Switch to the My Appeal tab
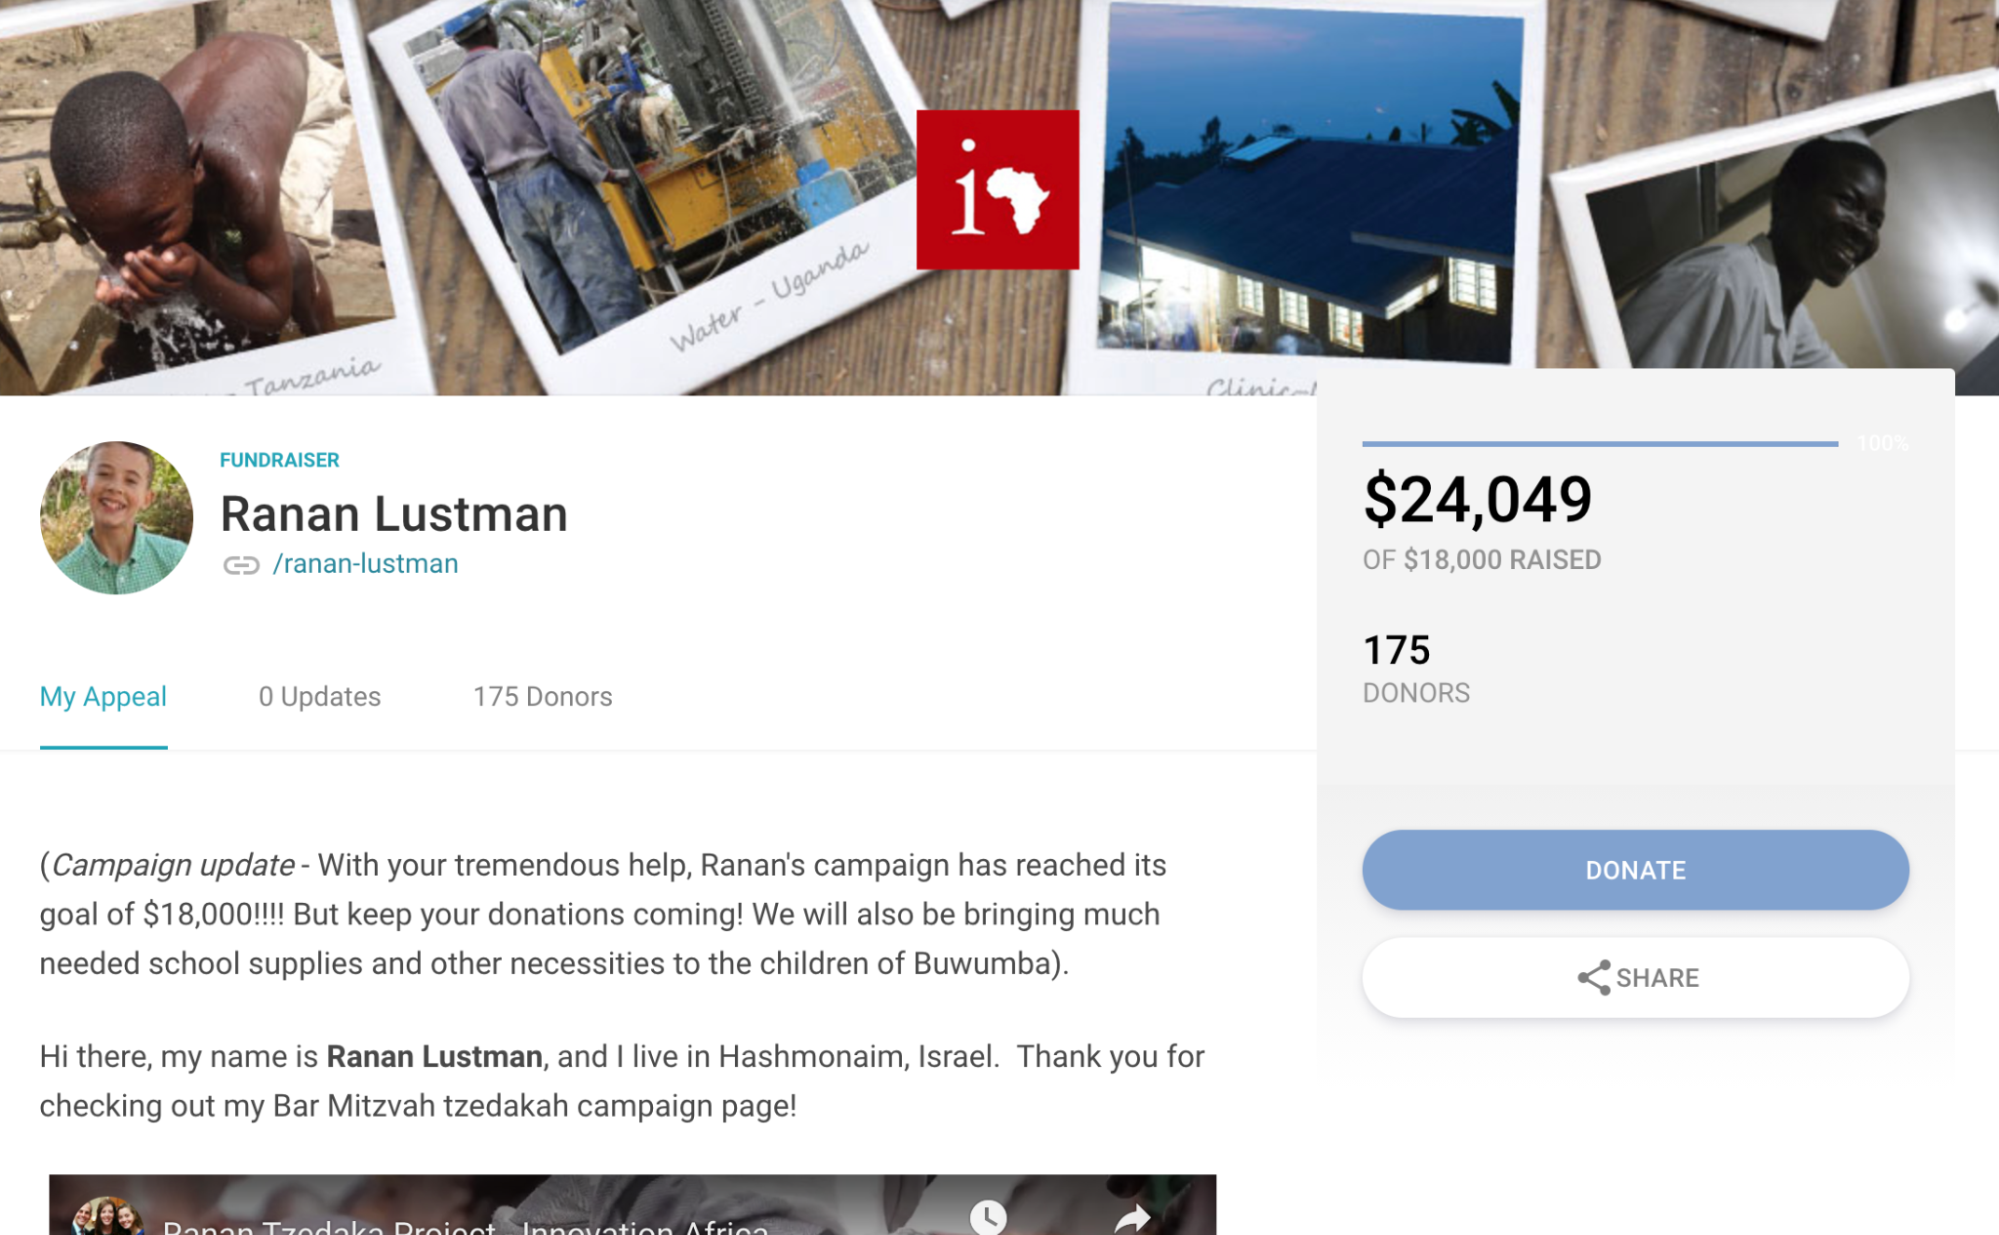 click(x=103, y=697)
